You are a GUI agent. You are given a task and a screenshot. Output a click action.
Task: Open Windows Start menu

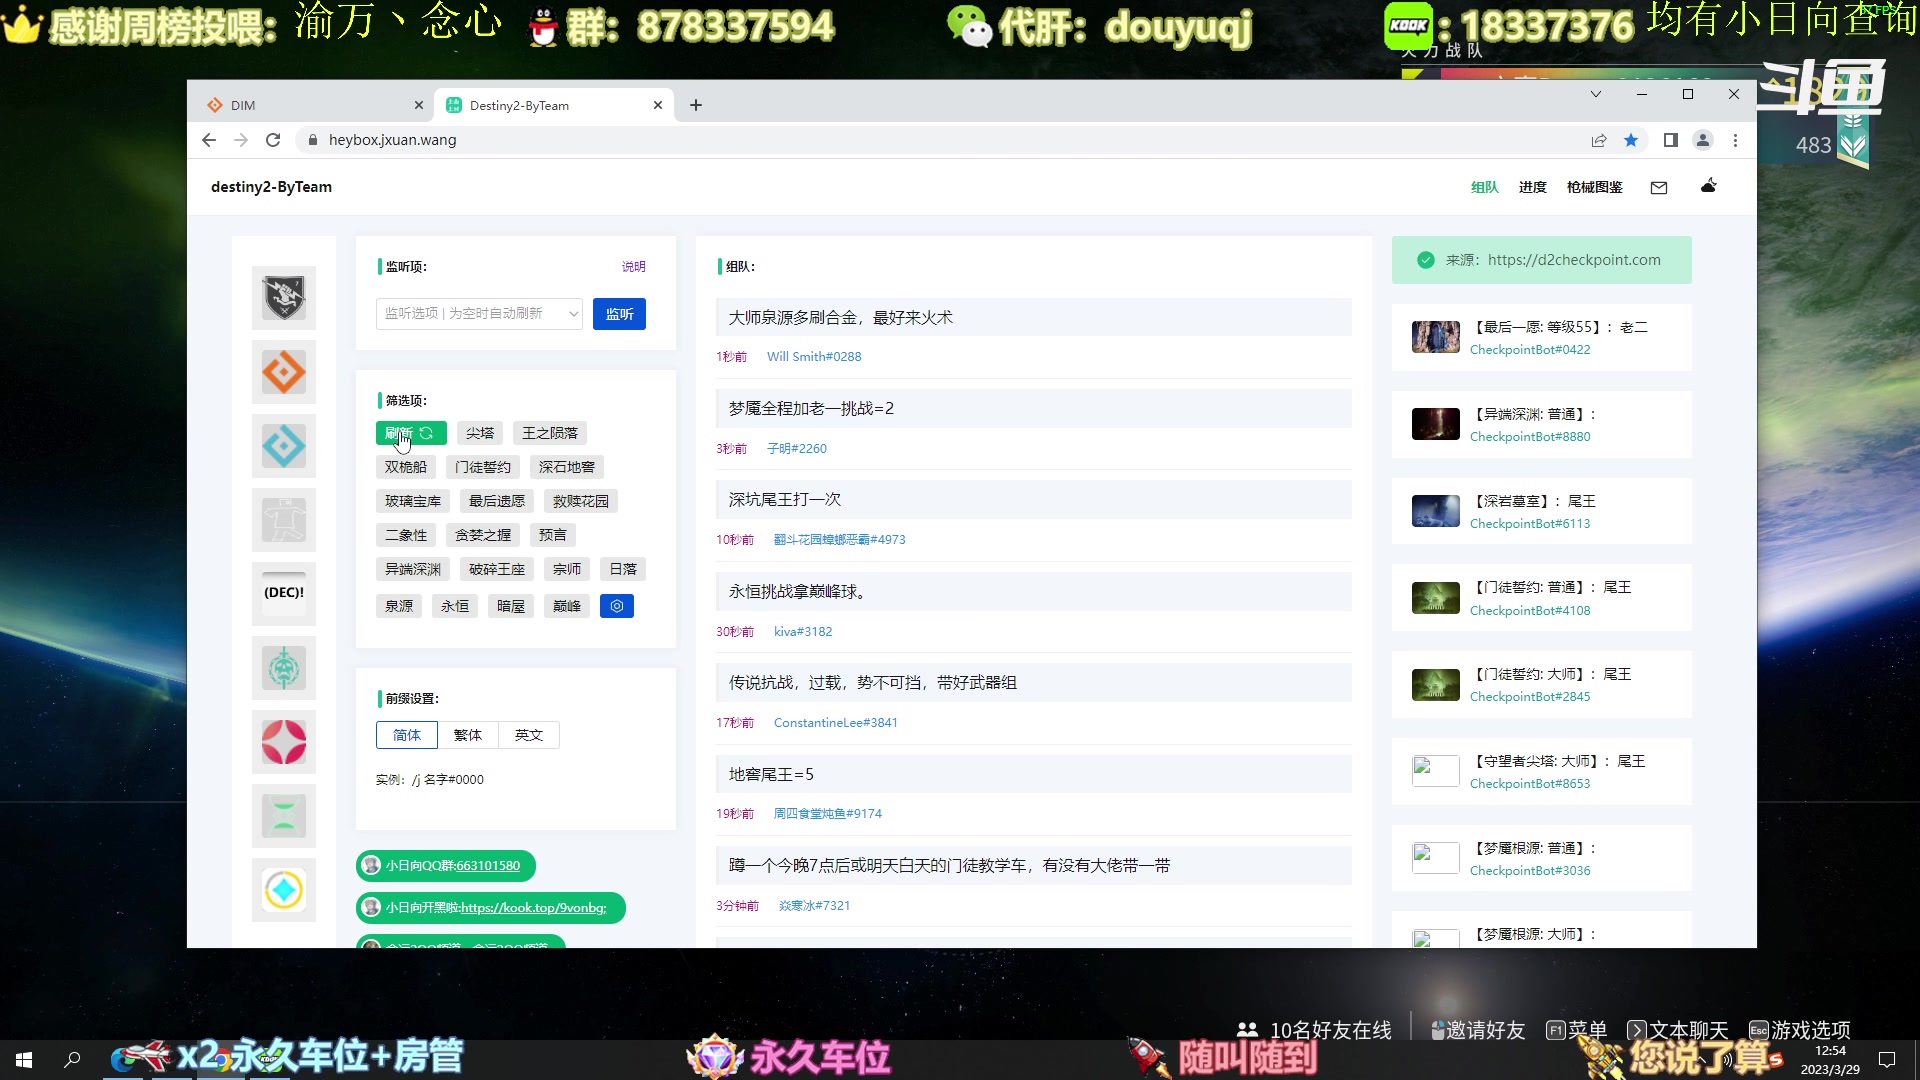[x=24, y=1060]
